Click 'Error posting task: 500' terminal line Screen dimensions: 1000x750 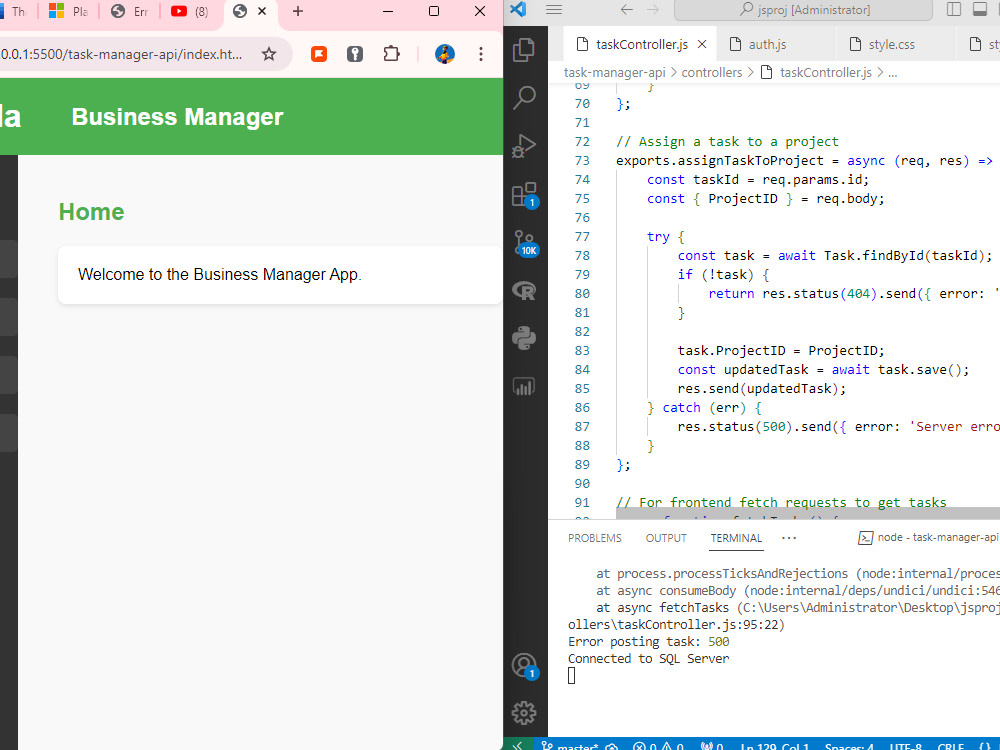648,642
